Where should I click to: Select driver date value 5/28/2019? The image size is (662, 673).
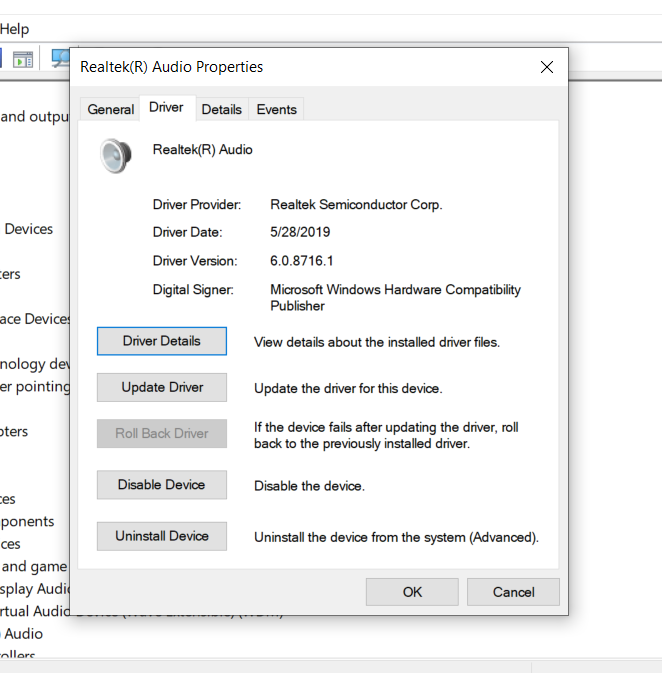click(300, 232)
